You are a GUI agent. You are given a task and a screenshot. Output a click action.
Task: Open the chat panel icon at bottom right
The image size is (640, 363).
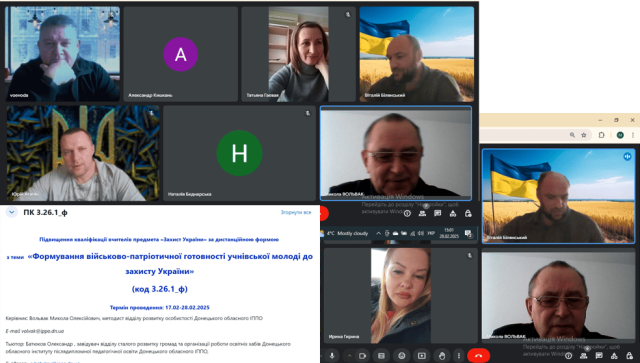[x=599, y=356]
